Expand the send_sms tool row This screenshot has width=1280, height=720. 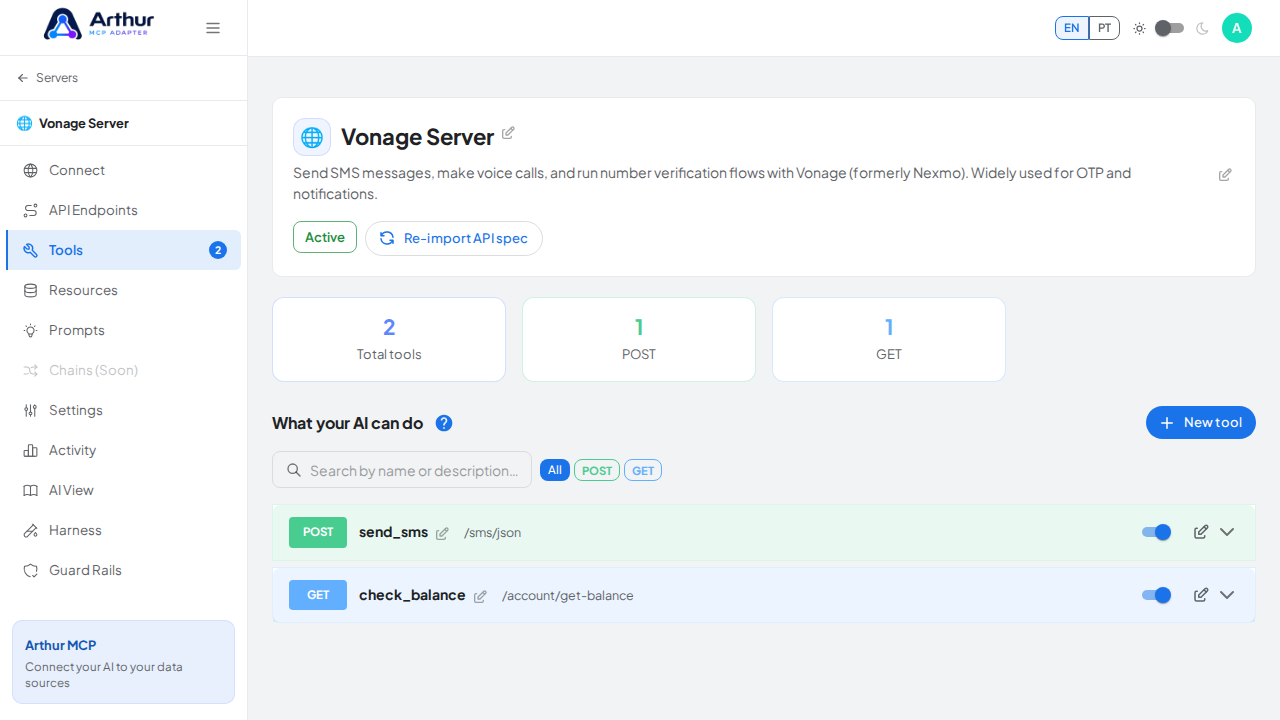pyautogui.click(x=1227, y=532)
